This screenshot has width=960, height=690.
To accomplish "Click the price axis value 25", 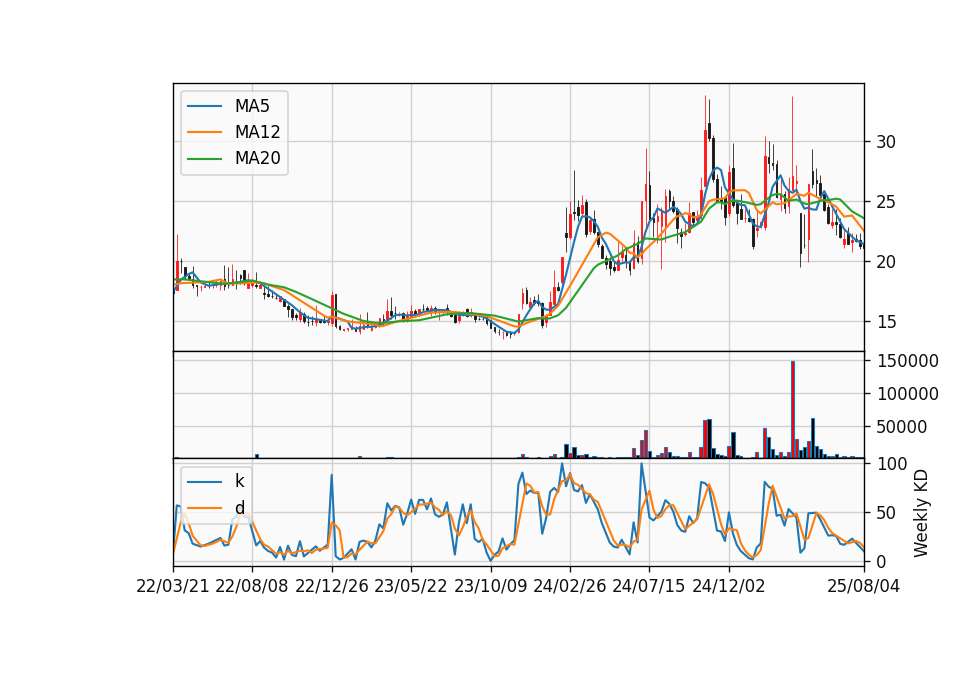I will point(886,202).
